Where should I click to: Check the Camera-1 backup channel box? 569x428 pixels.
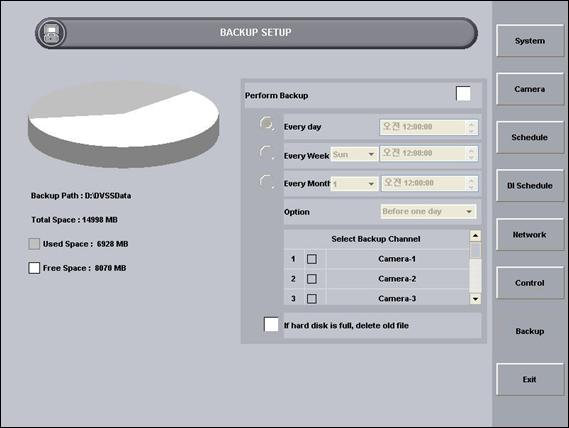click(312, 259)
